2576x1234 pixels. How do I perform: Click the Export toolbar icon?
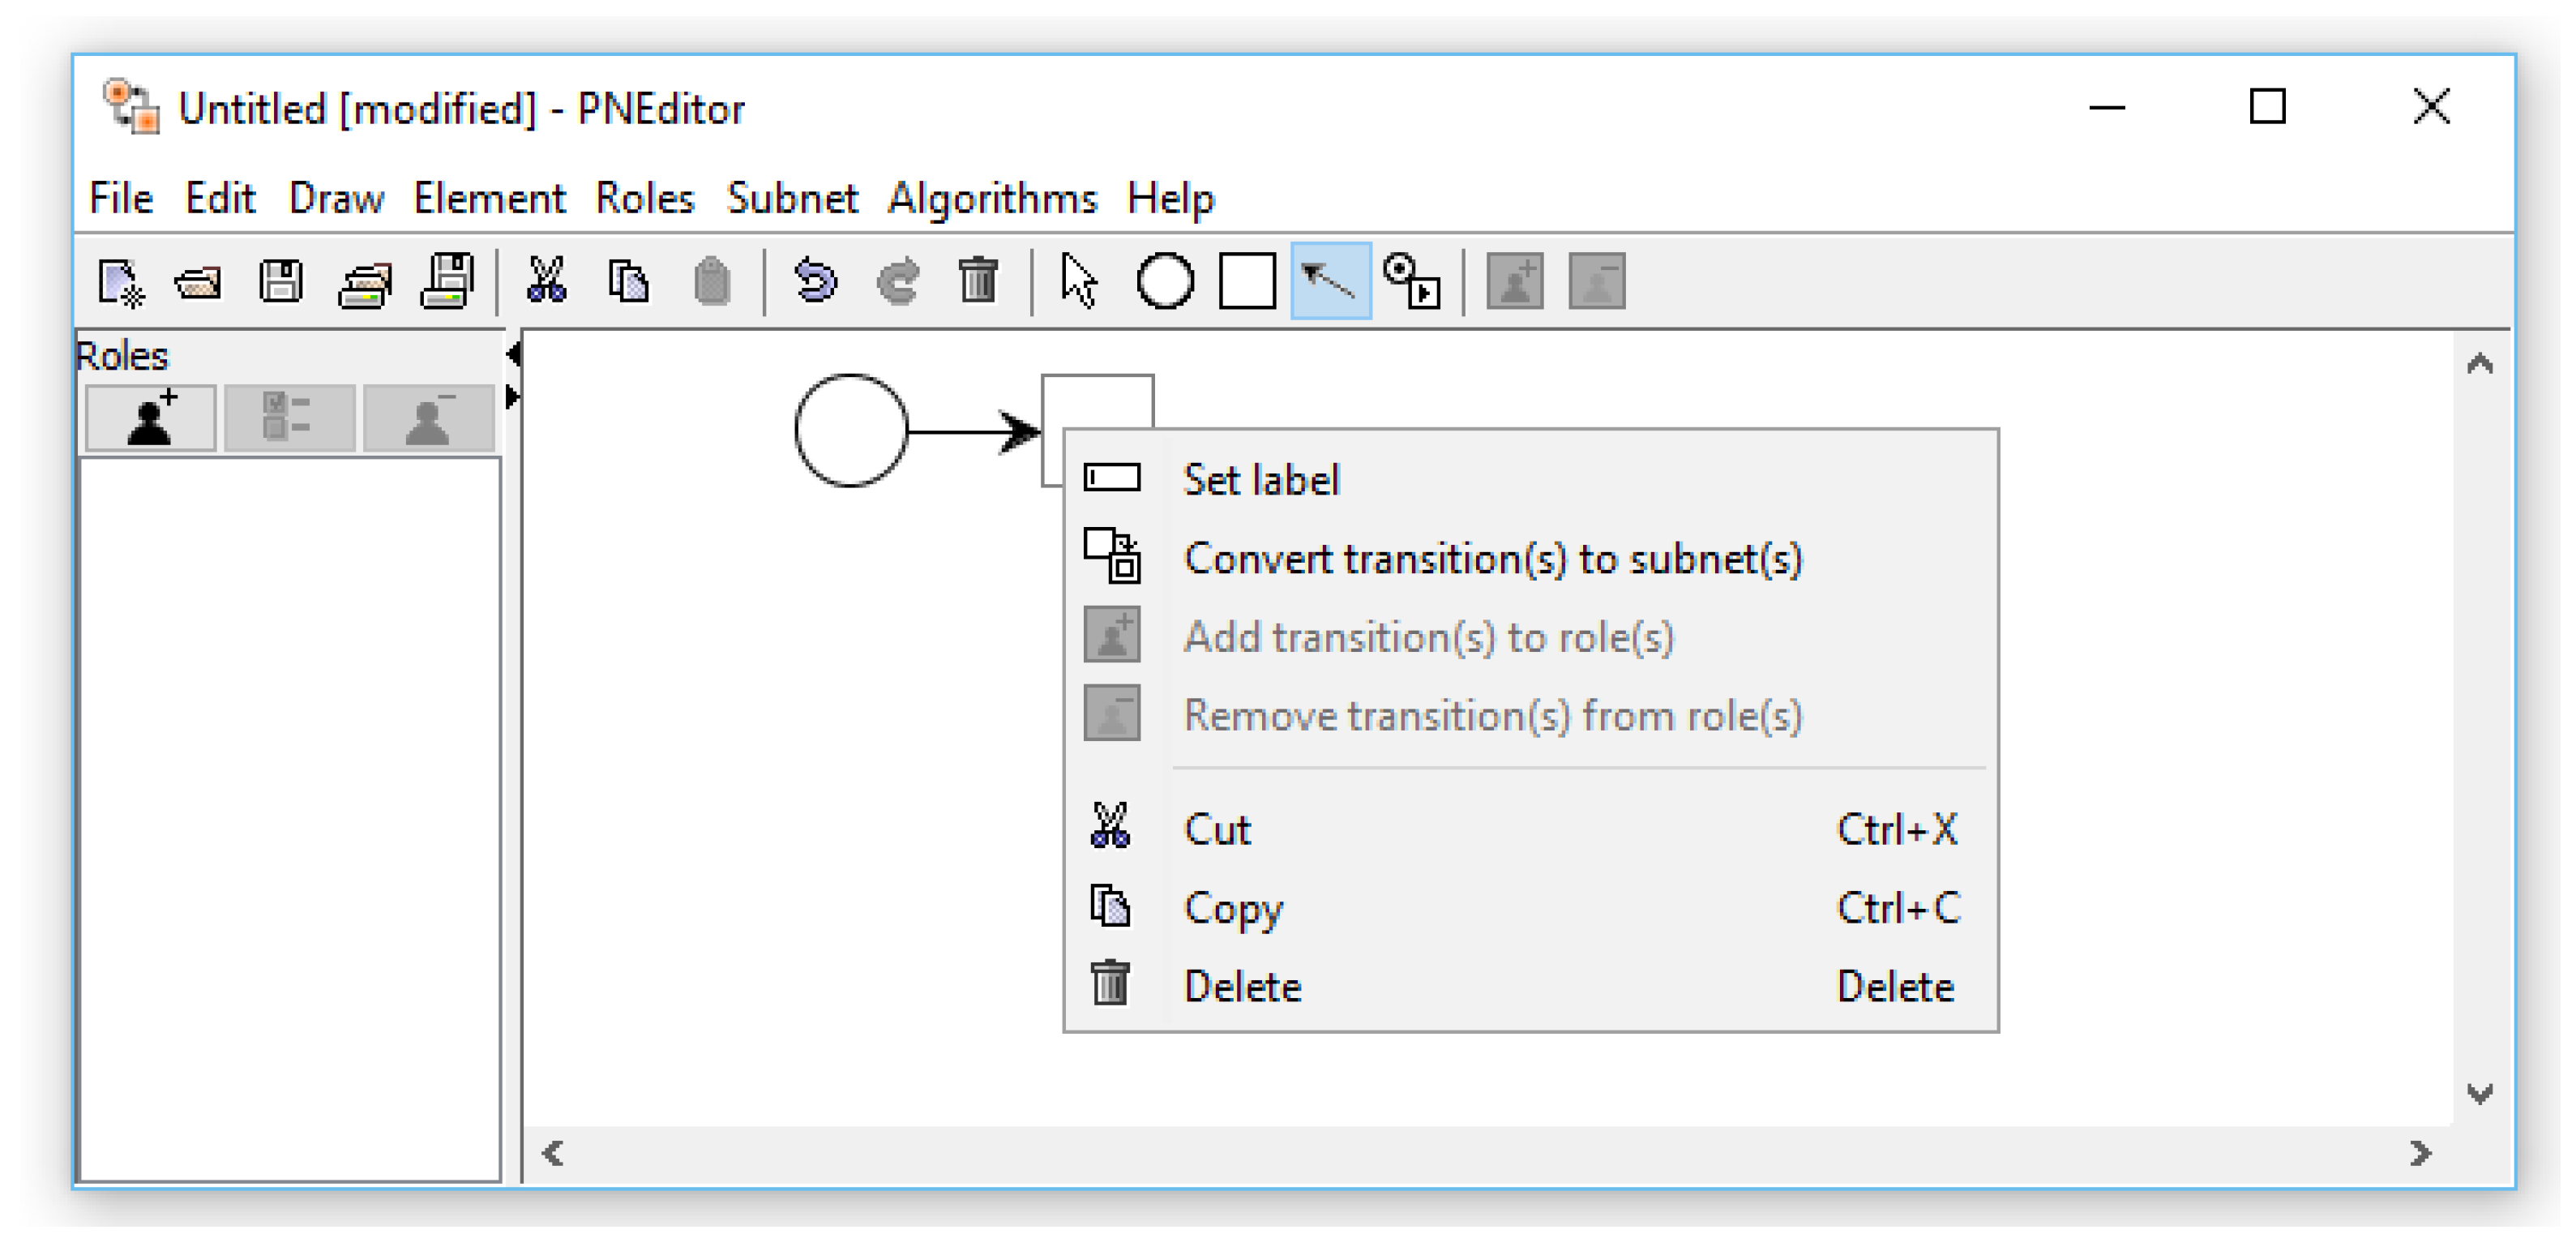coord(447,281)
